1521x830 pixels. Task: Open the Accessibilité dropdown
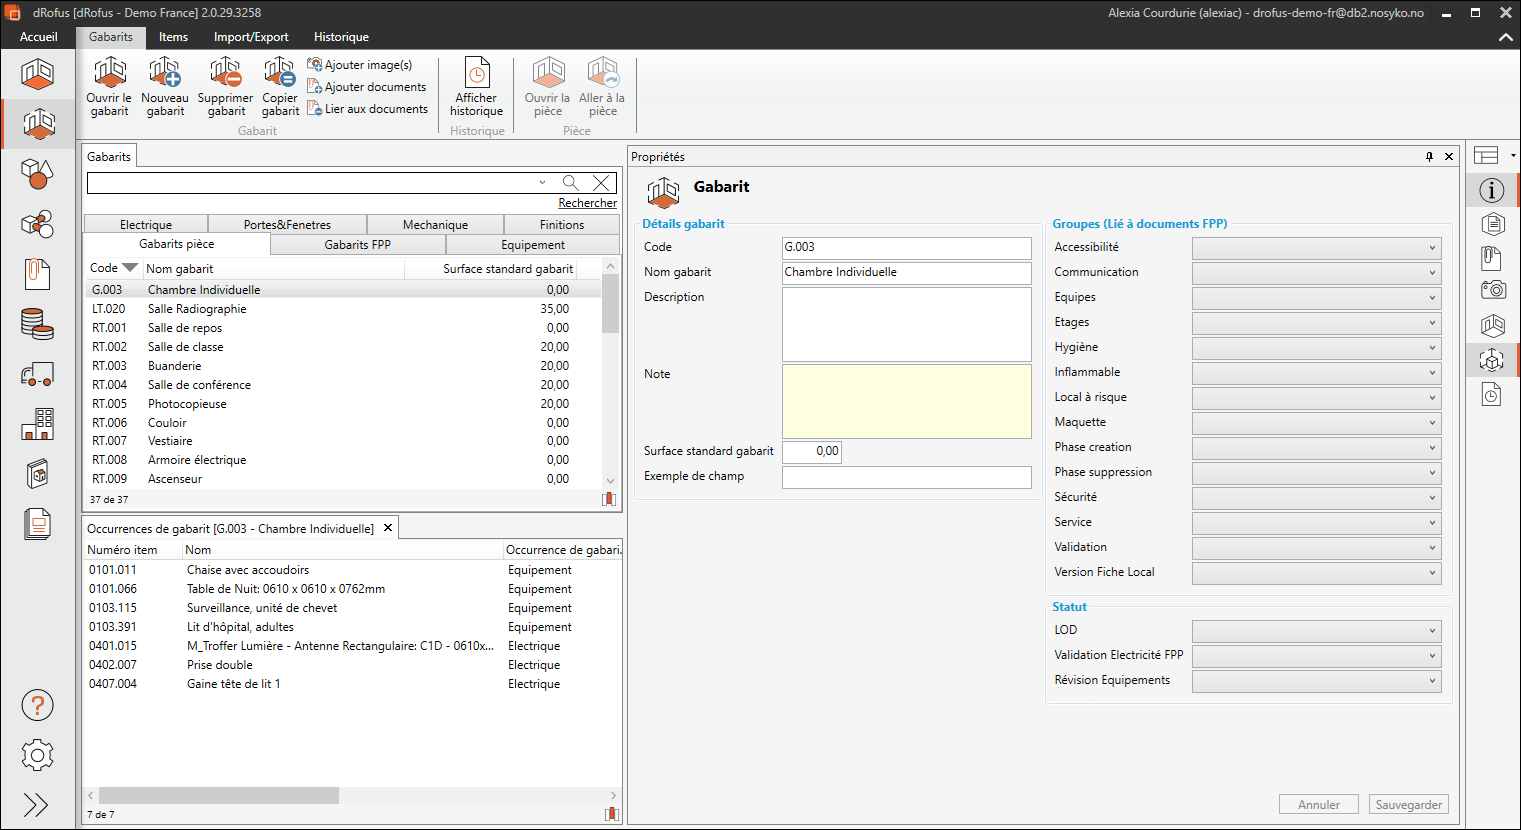pyautogui.click(x=1317, y=248)
